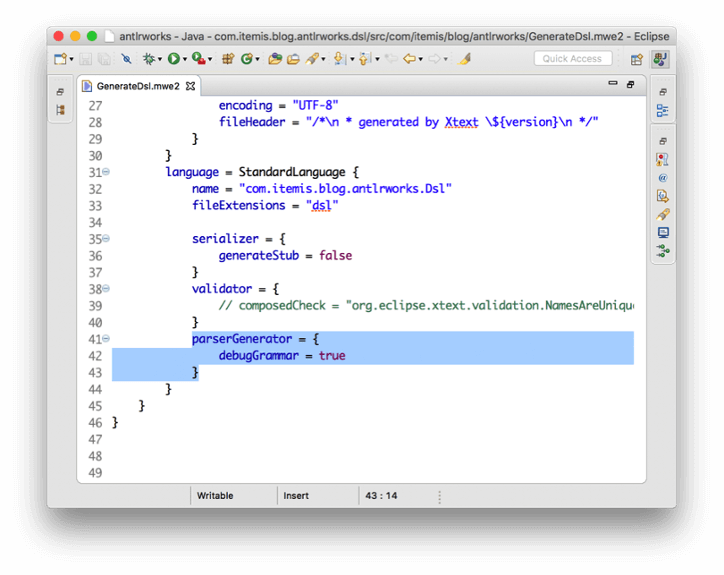Open the Search view in right sidebar
Screen dimensions: 724x575
click(x=663, y=214)
